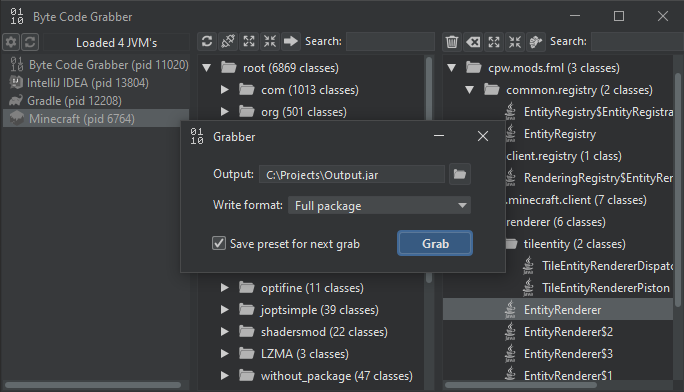This screenshot has width=684, height=392.
Task: Close the Grabber dialog
Action: click(x=483, y=136)
